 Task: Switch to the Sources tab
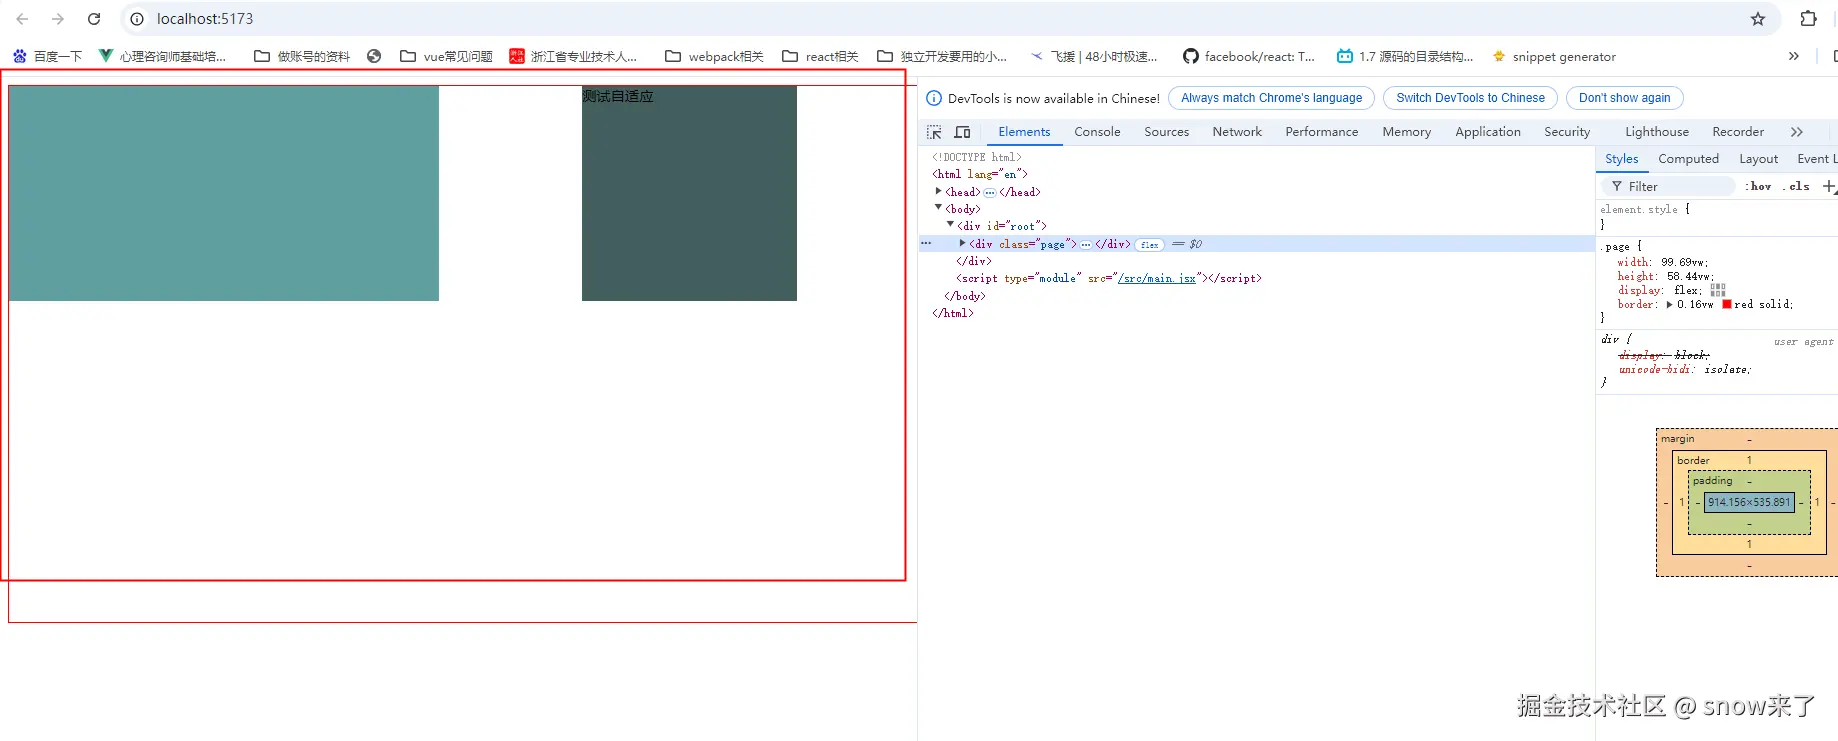1166,132
